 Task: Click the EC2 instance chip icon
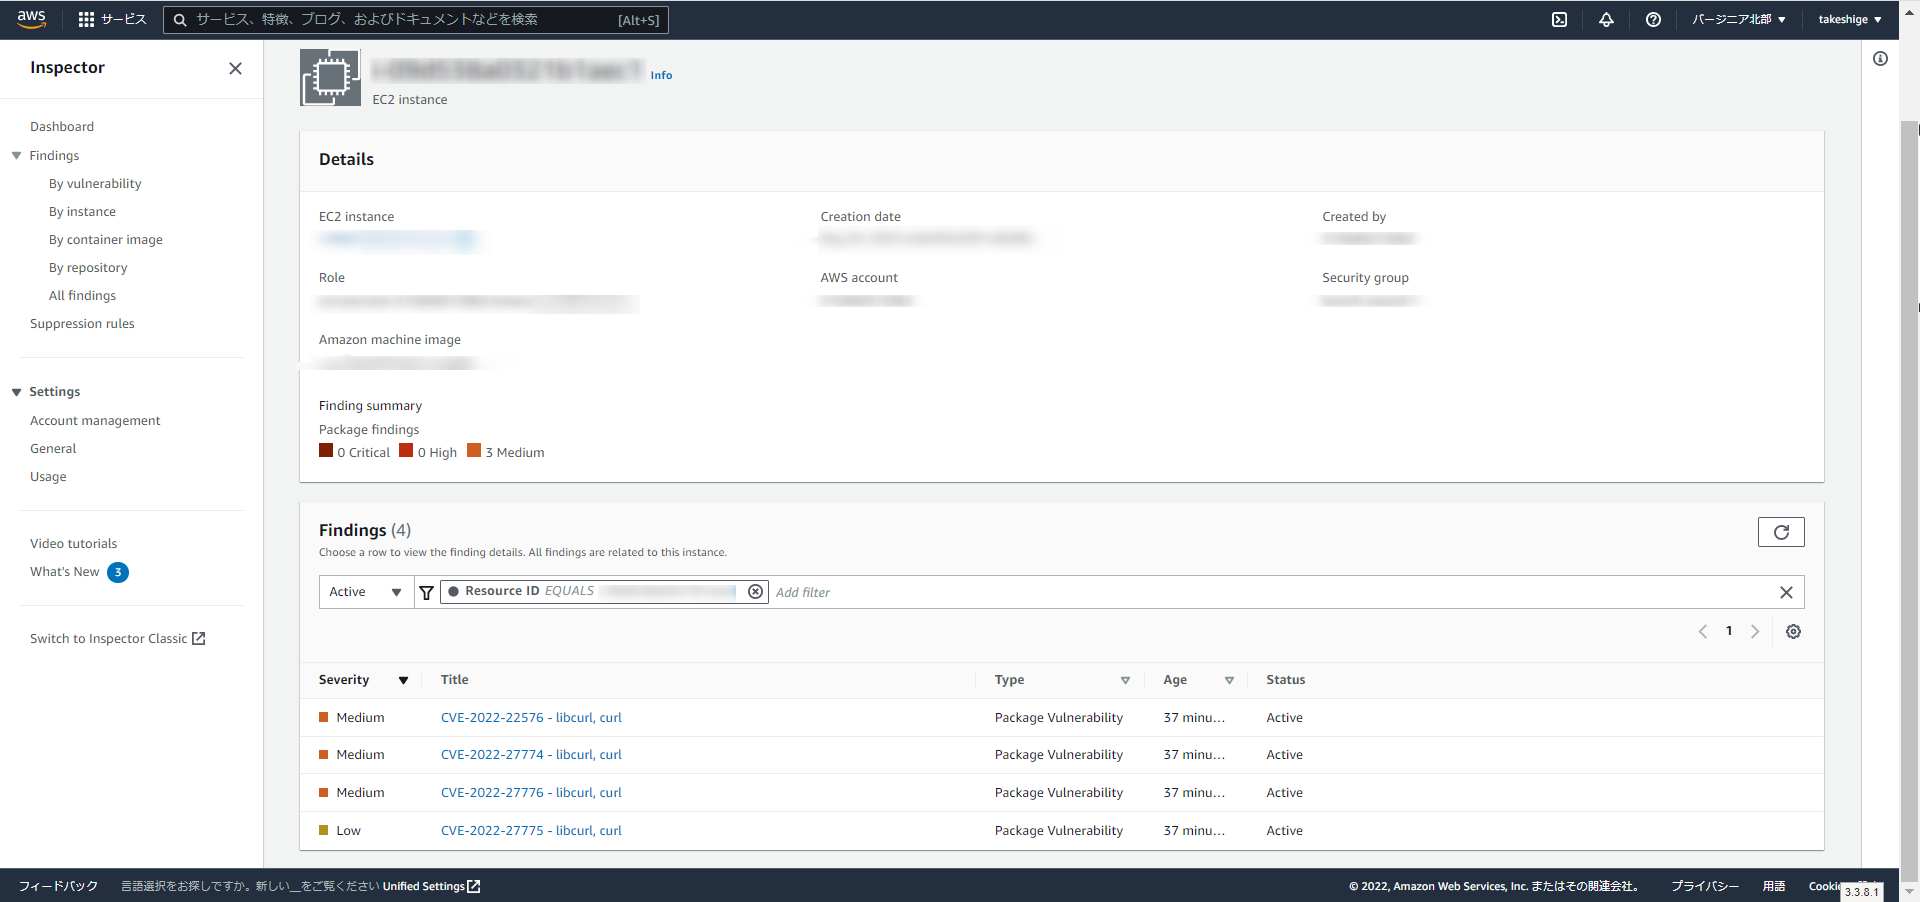tap(331, 77)
